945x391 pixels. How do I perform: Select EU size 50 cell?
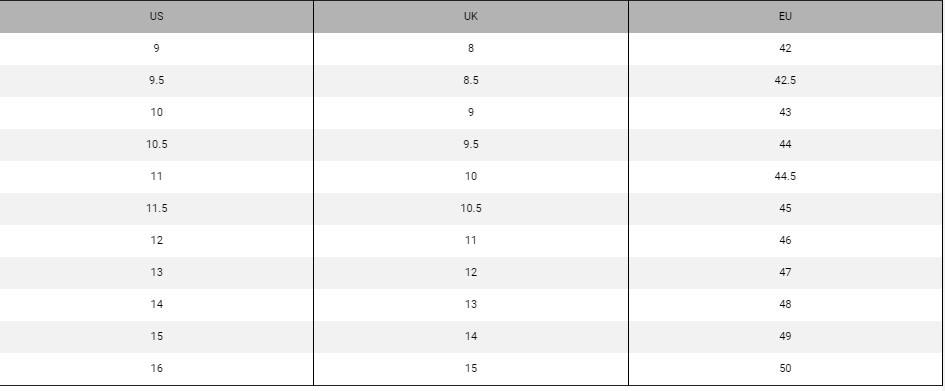785,369
